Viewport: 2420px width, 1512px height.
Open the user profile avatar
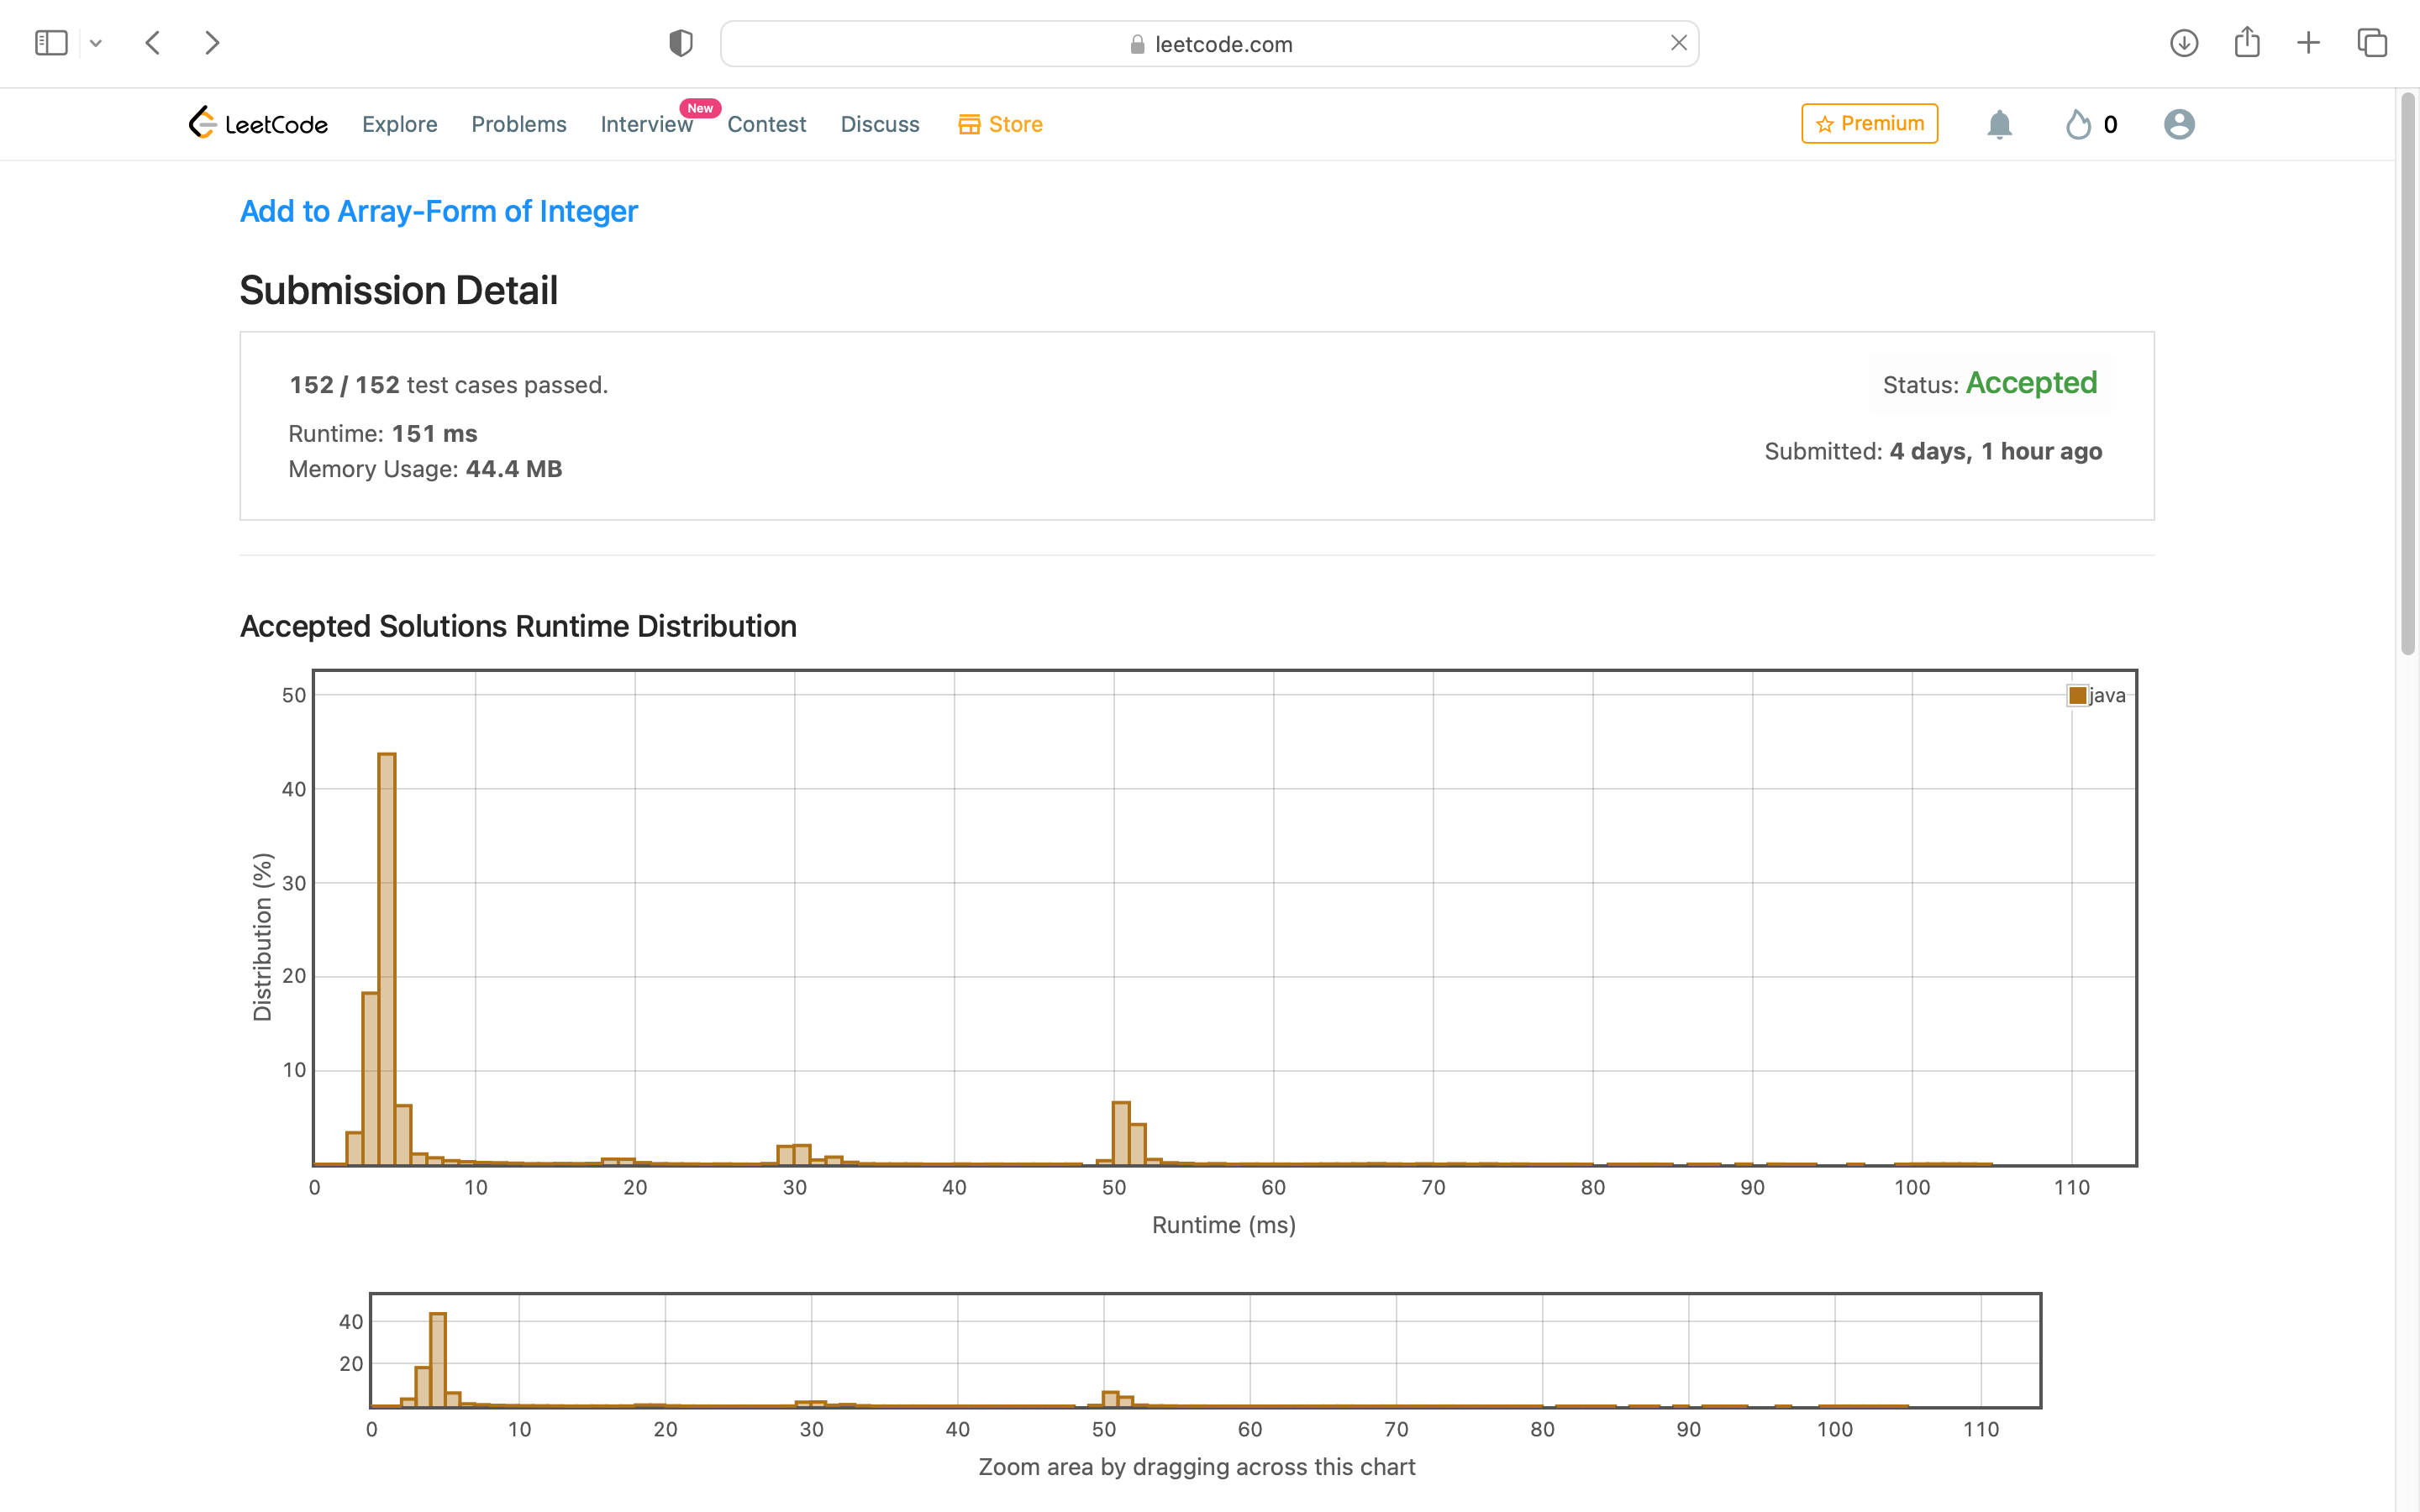(x=2178, y=124)
